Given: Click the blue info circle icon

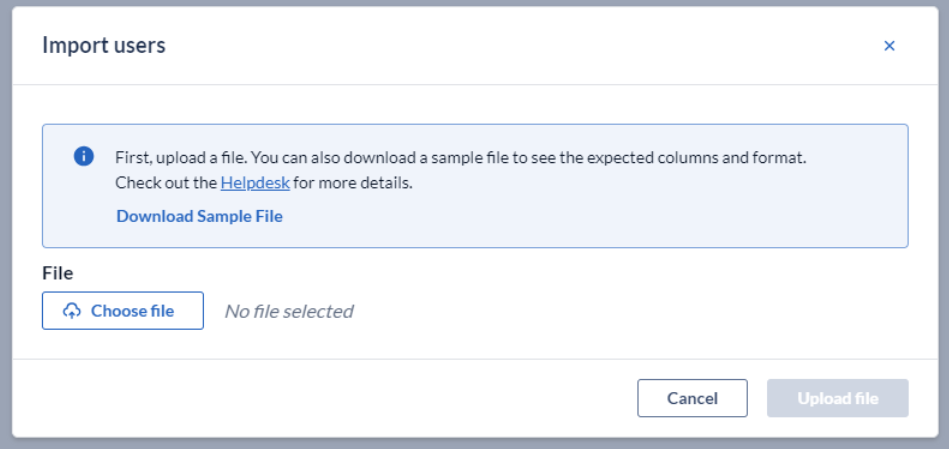Looking at the screenshot, I should 84,157.
